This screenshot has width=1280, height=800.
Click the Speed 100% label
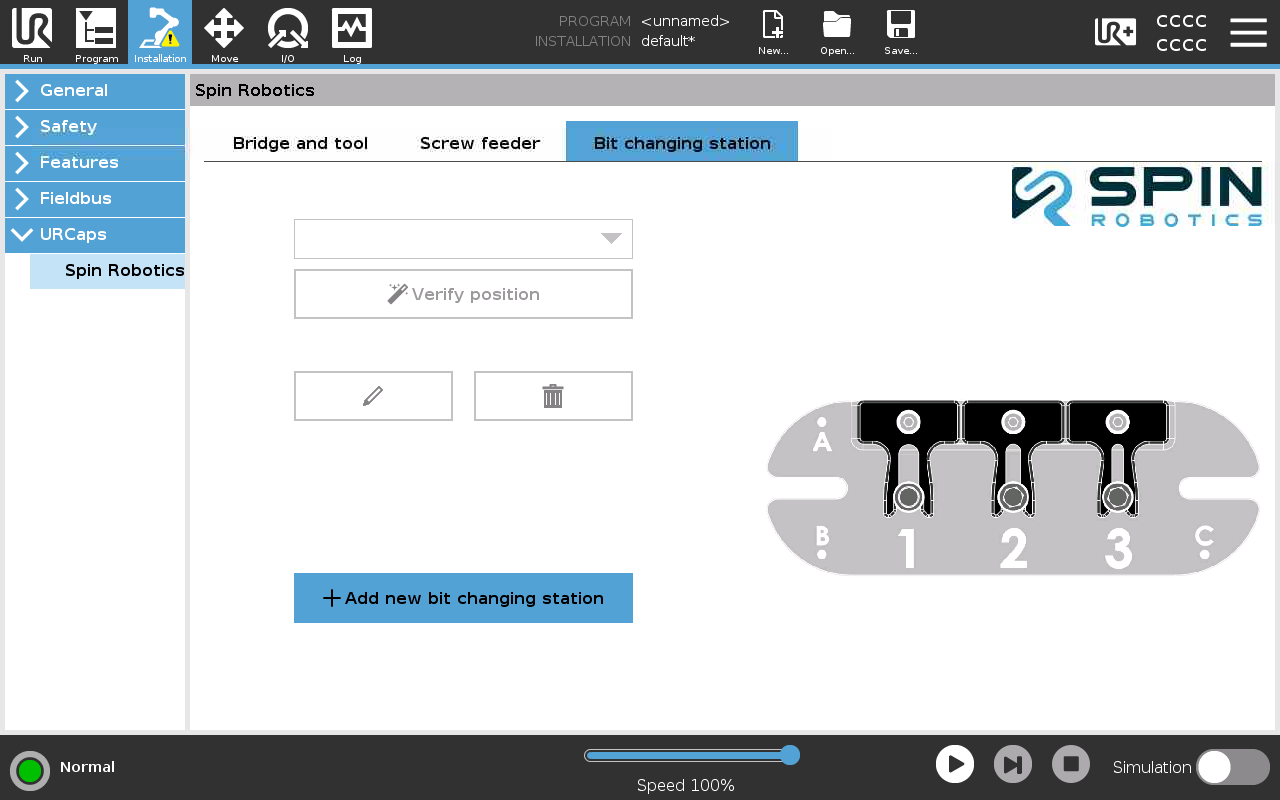(686, 786)
